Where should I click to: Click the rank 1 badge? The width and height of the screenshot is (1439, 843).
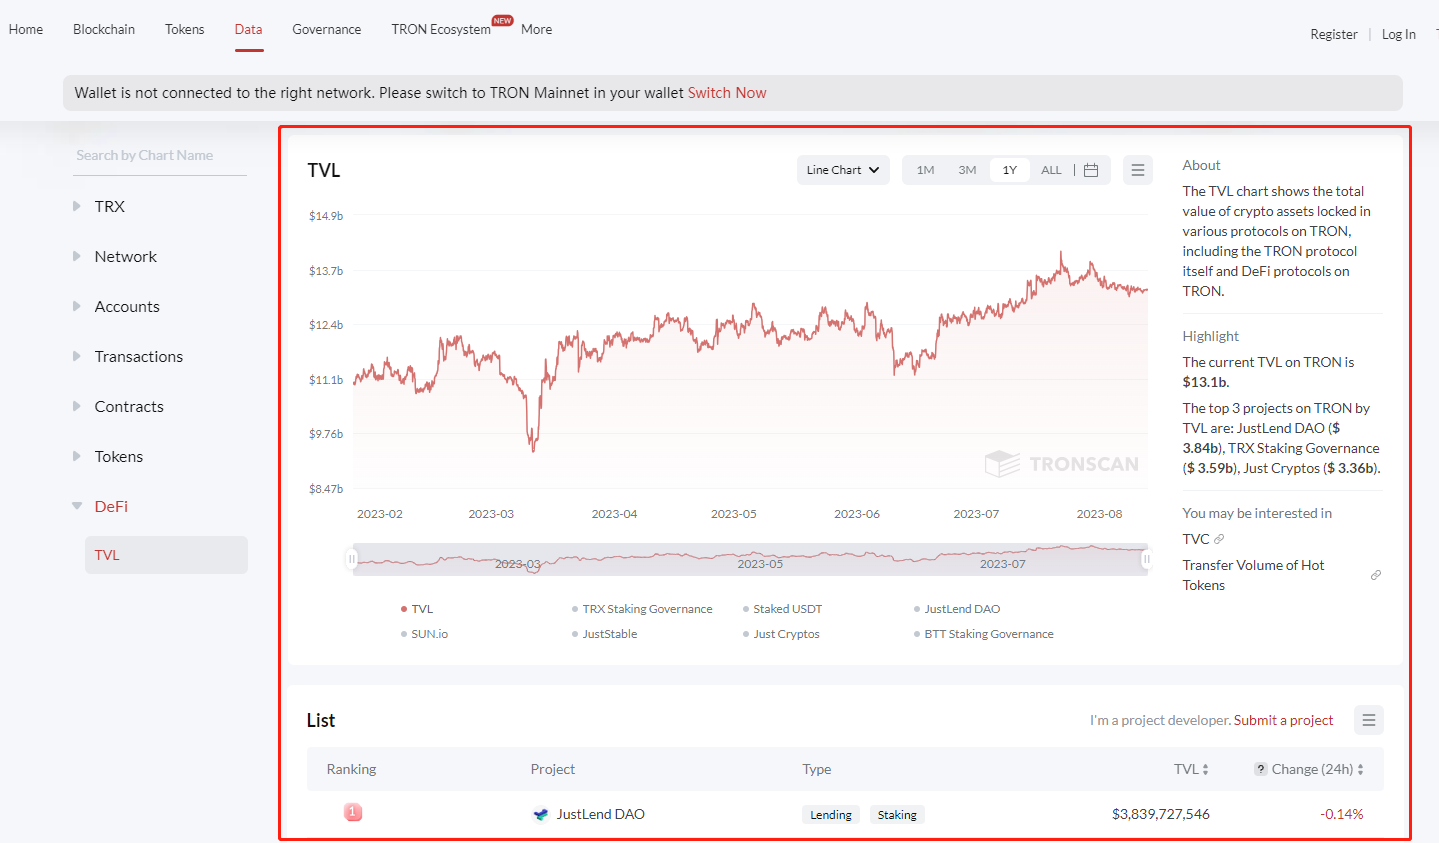click(x=353, y=812)
